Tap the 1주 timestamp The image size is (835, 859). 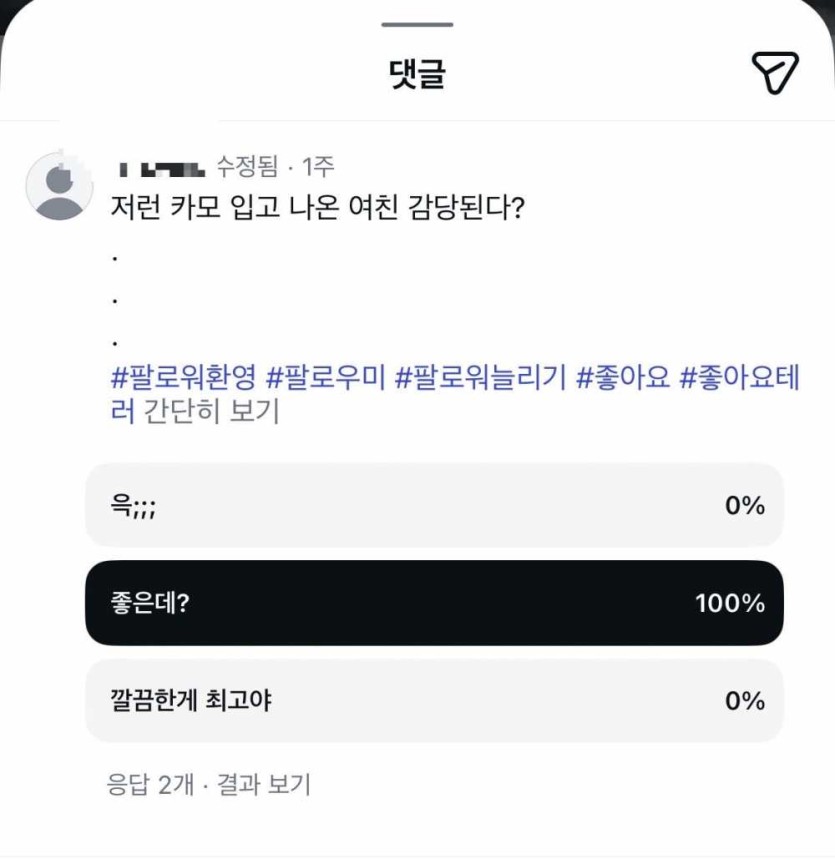tap(318, 166)
